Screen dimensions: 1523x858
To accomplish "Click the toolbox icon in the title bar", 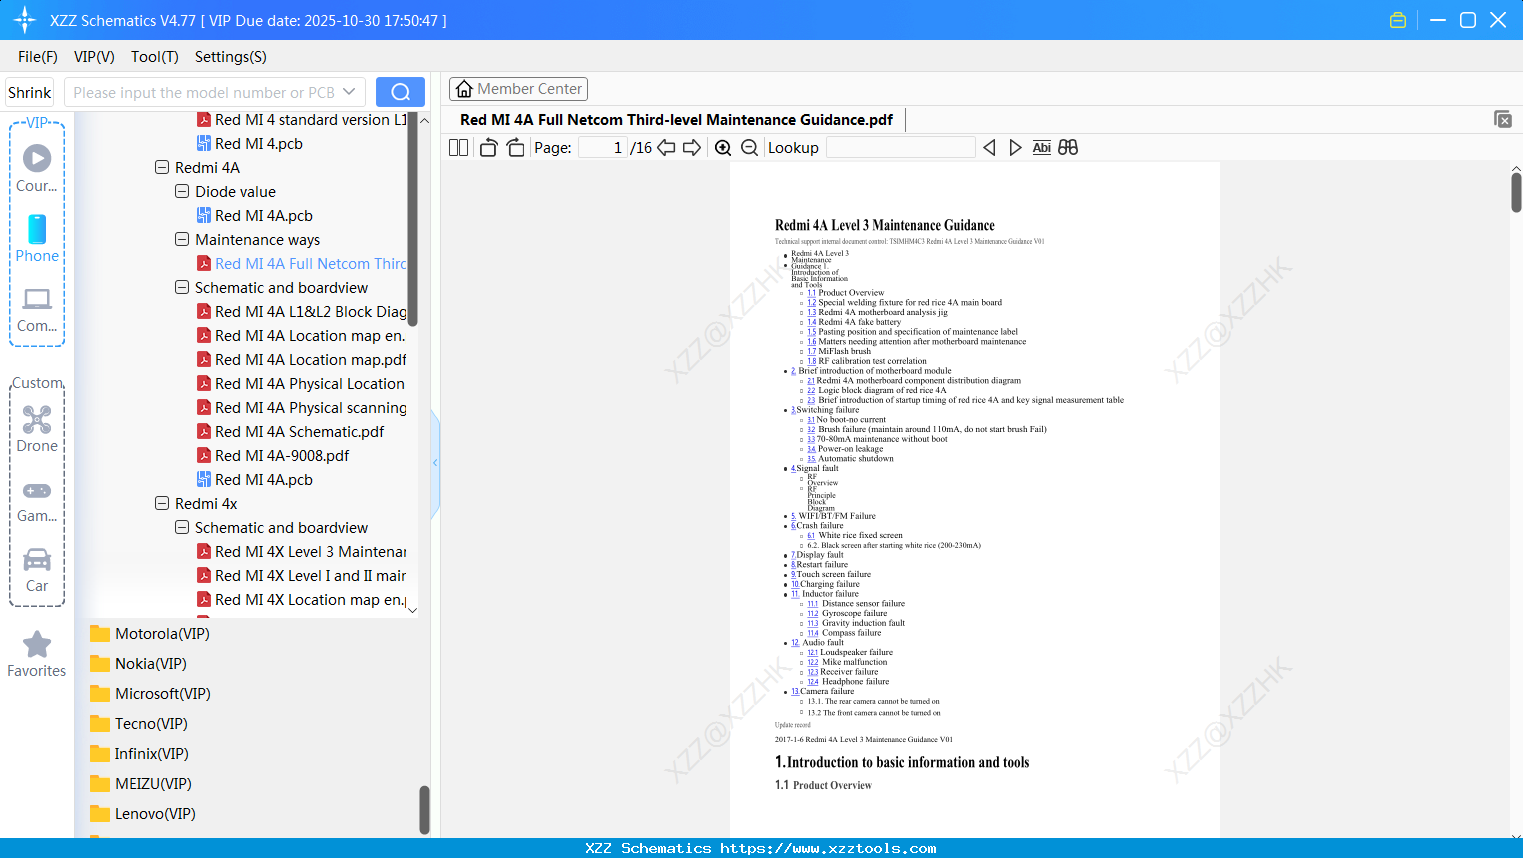I will (1398, 20).
